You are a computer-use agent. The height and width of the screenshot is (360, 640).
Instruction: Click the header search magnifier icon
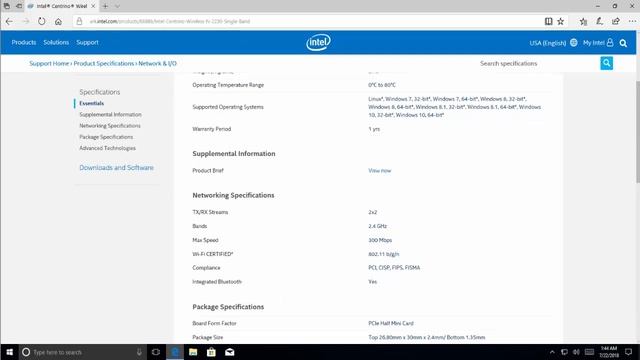(623, 43)
